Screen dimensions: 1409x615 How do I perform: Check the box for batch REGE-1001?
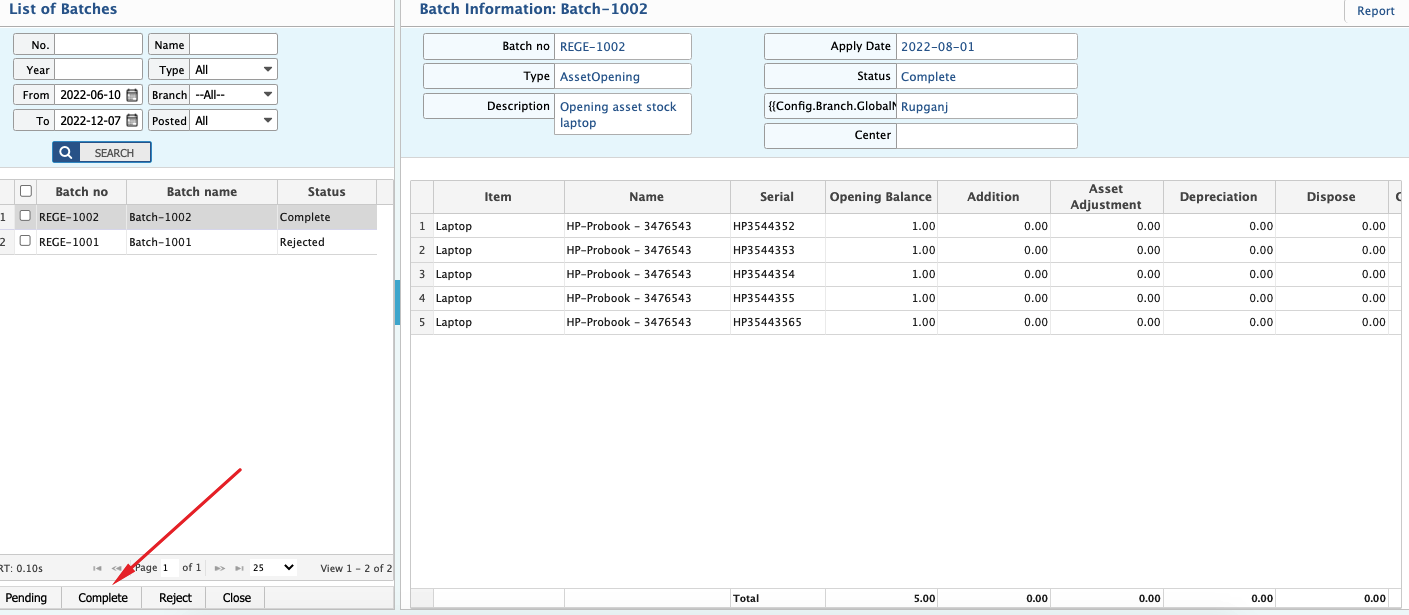click(26, 241)
